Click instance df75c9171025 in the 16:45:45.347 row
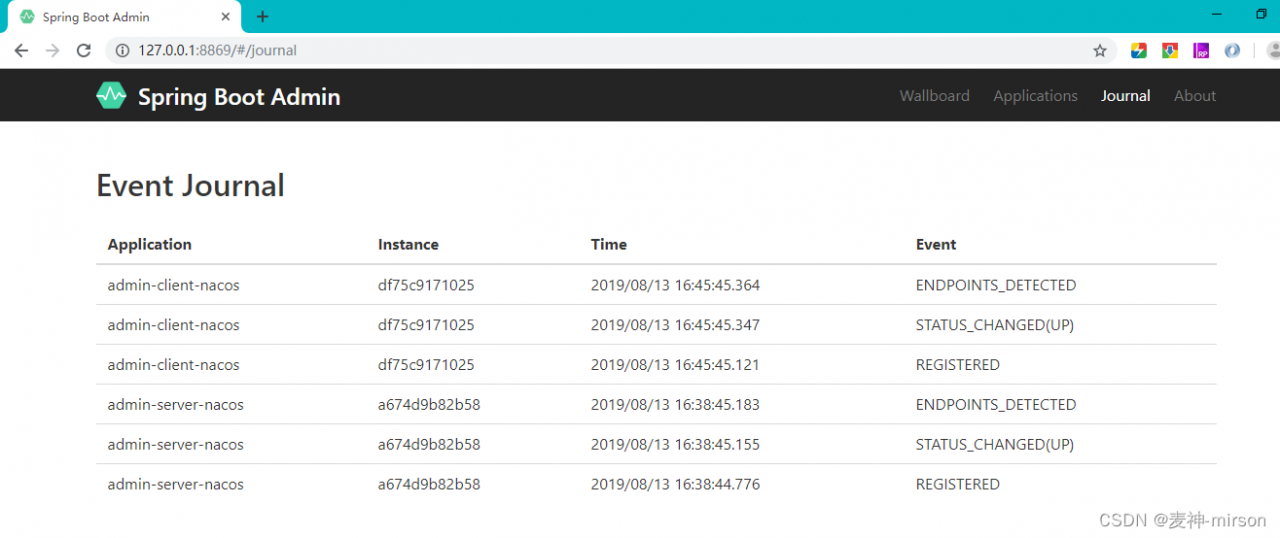Screen dimensions: 1280x538 coord(426,325)
